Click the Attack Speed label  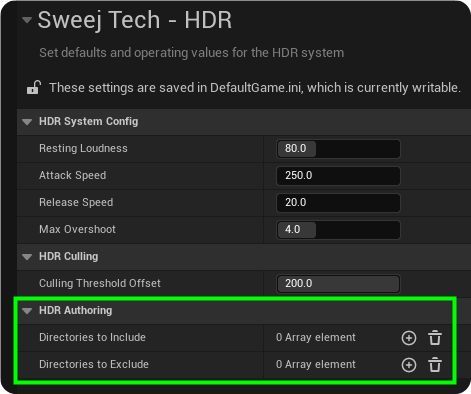[73, 175]
